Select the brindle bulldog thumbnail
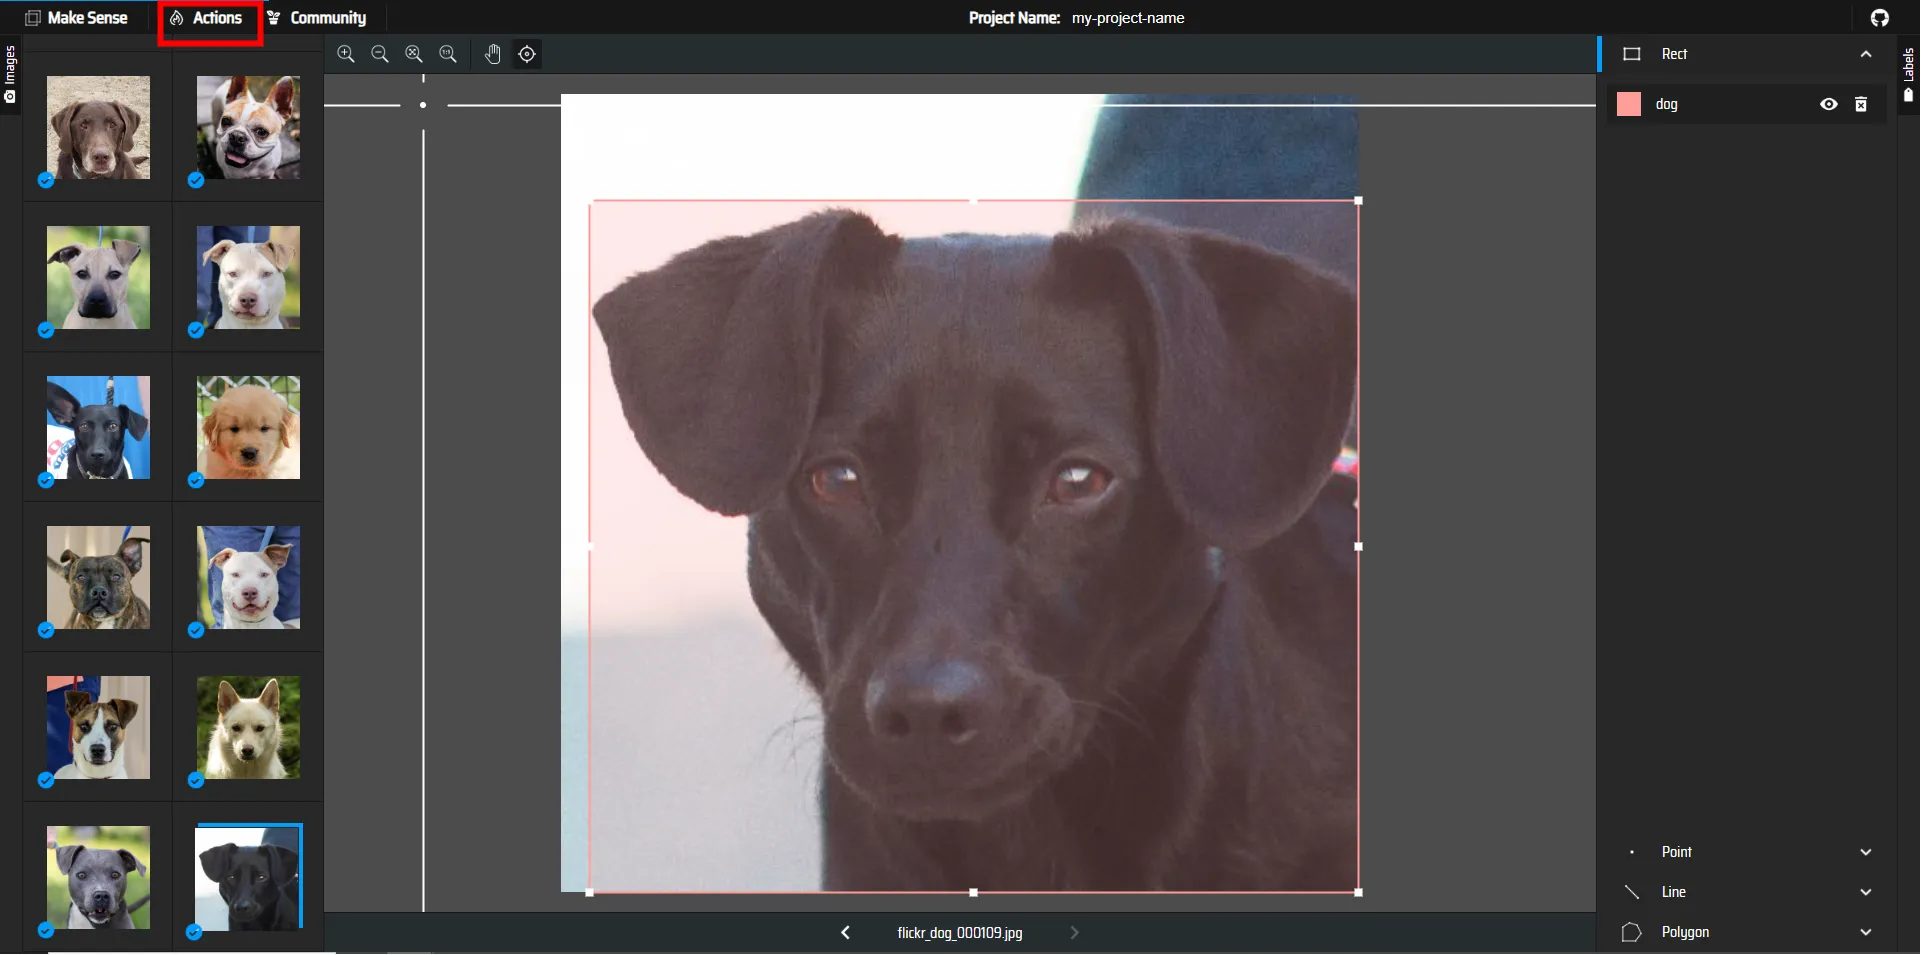The image size is (1921, 955). tap(98, 578)
